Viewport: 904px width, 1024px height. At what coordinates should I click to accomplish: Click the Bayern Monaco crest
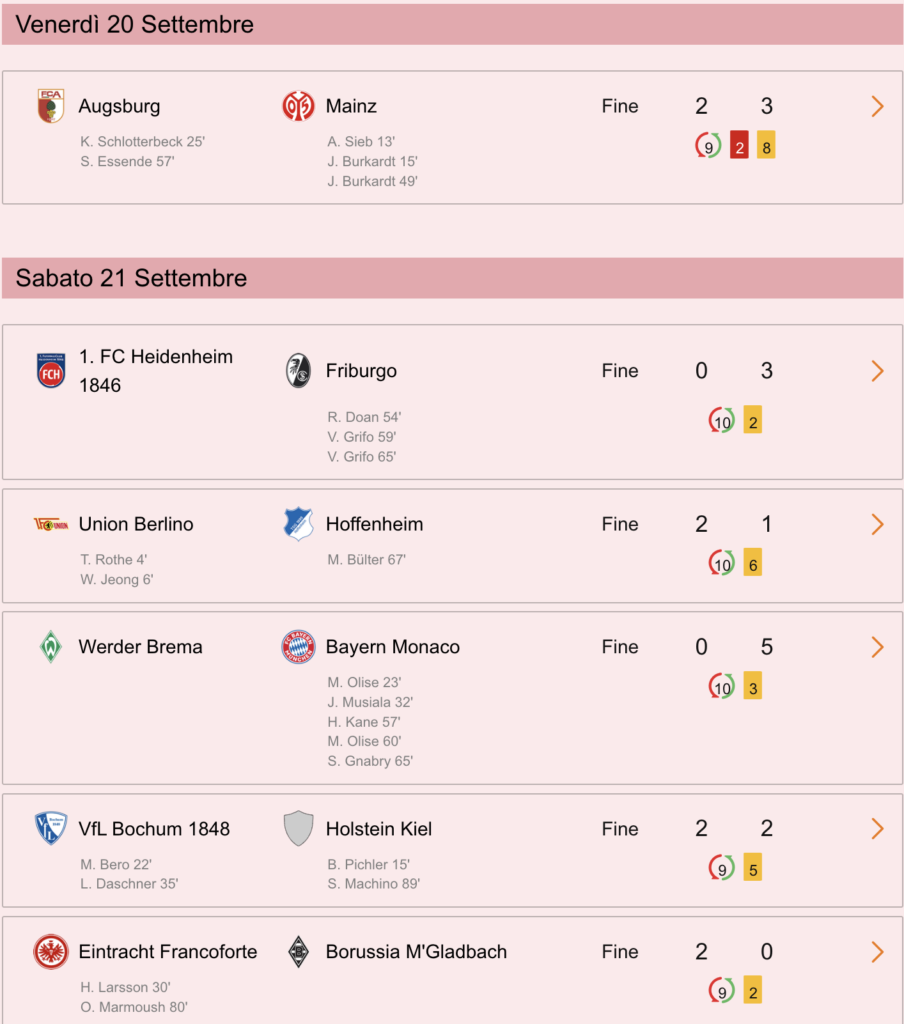(x=298, y=647)
